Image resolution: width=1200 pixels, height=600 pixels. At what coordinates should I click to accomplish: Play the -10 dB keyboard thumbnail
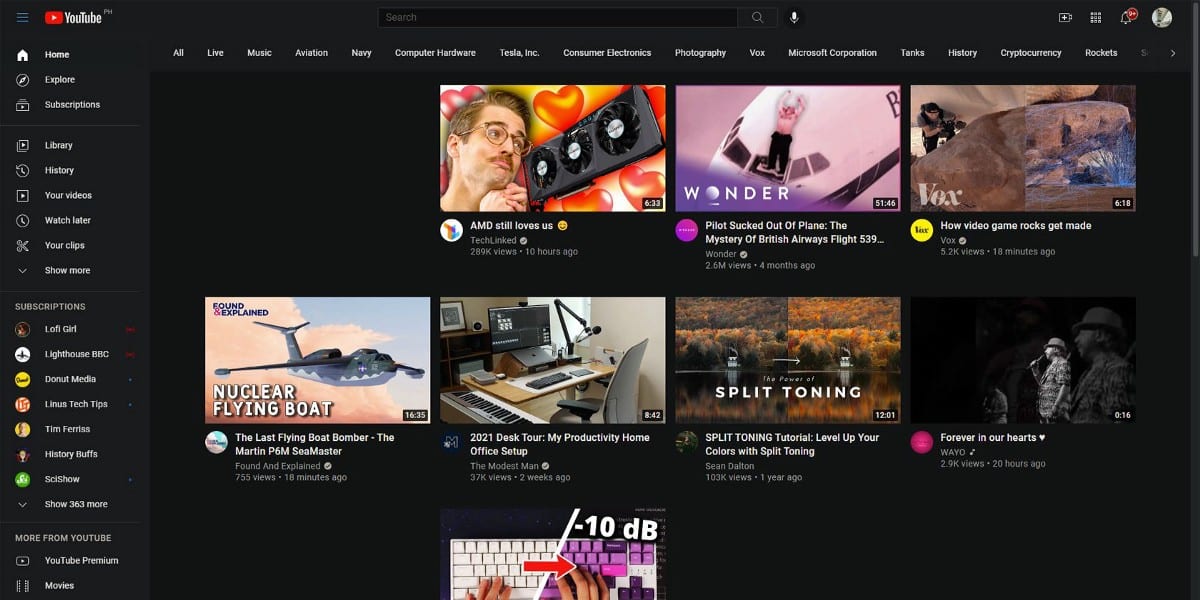point(553,554)
